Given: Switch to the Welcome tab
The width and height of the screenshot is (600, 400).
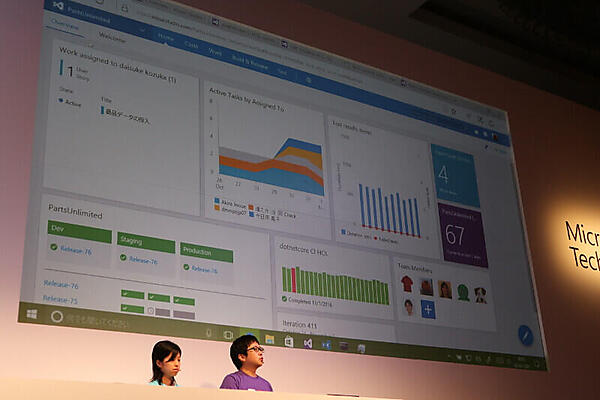Looking at the screenshot, I should [x=112, y=38].
